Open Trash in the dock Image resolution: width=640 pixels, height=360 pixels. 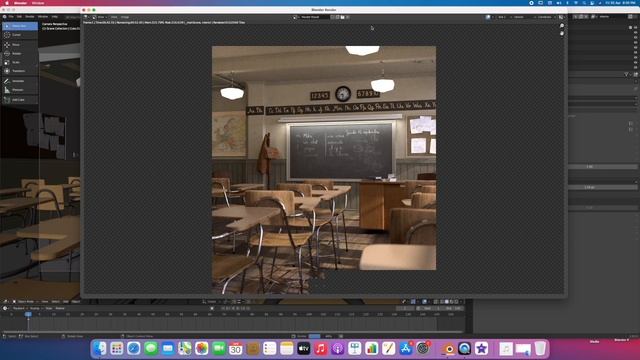540,349
